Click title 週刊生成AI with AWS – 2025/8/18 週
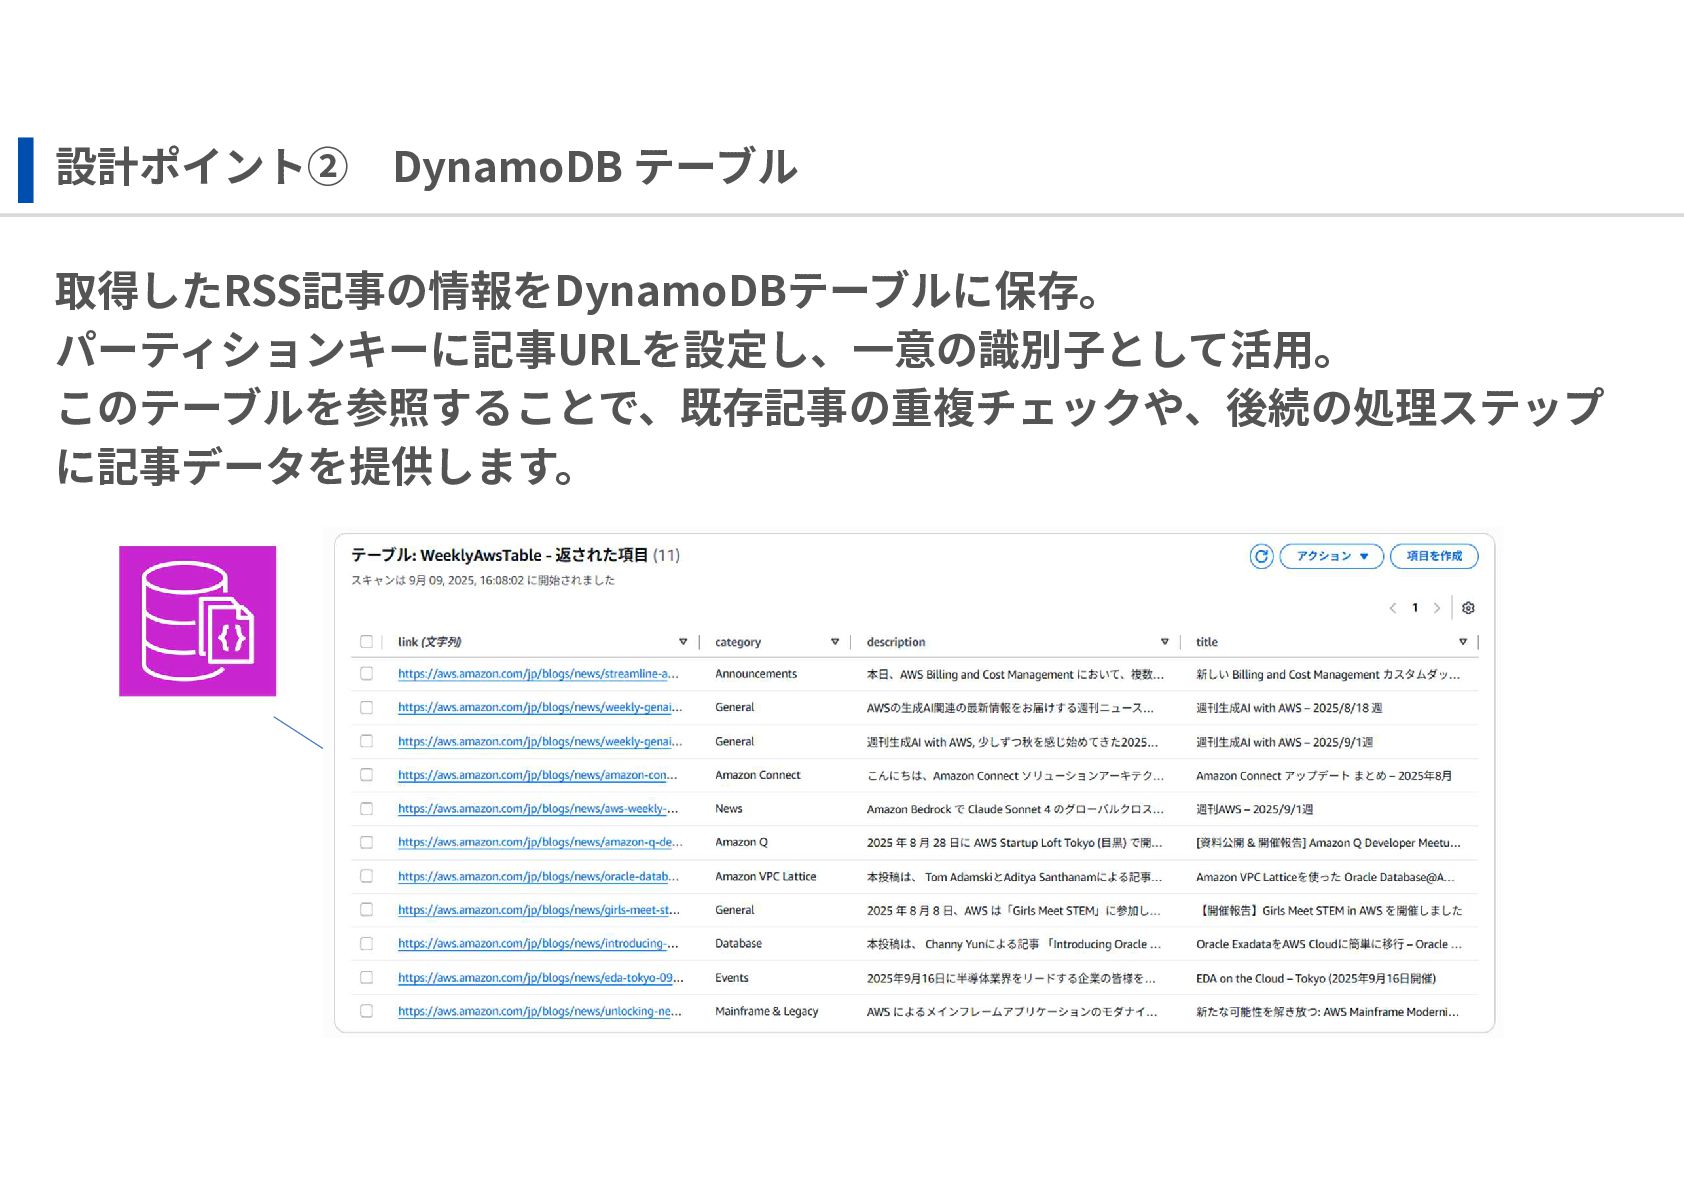Viewport: 1684px width, 1191px height. click(x=1289, y=708)
